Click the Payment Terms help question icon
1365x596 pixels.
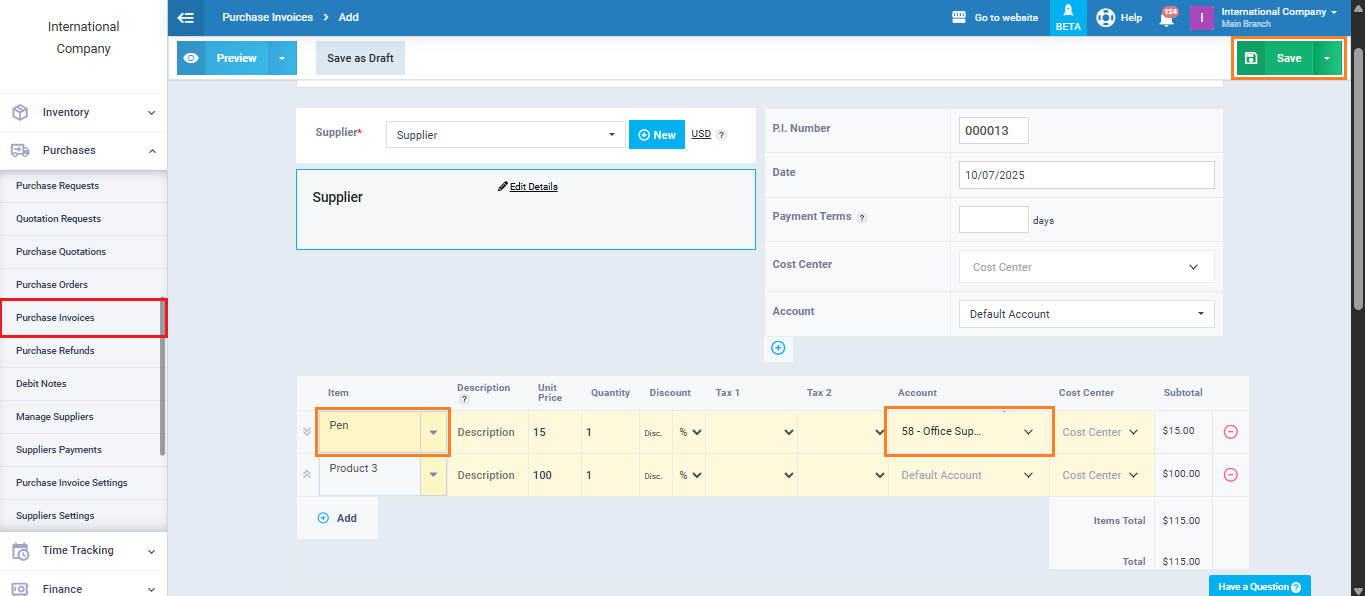(862, 218)
